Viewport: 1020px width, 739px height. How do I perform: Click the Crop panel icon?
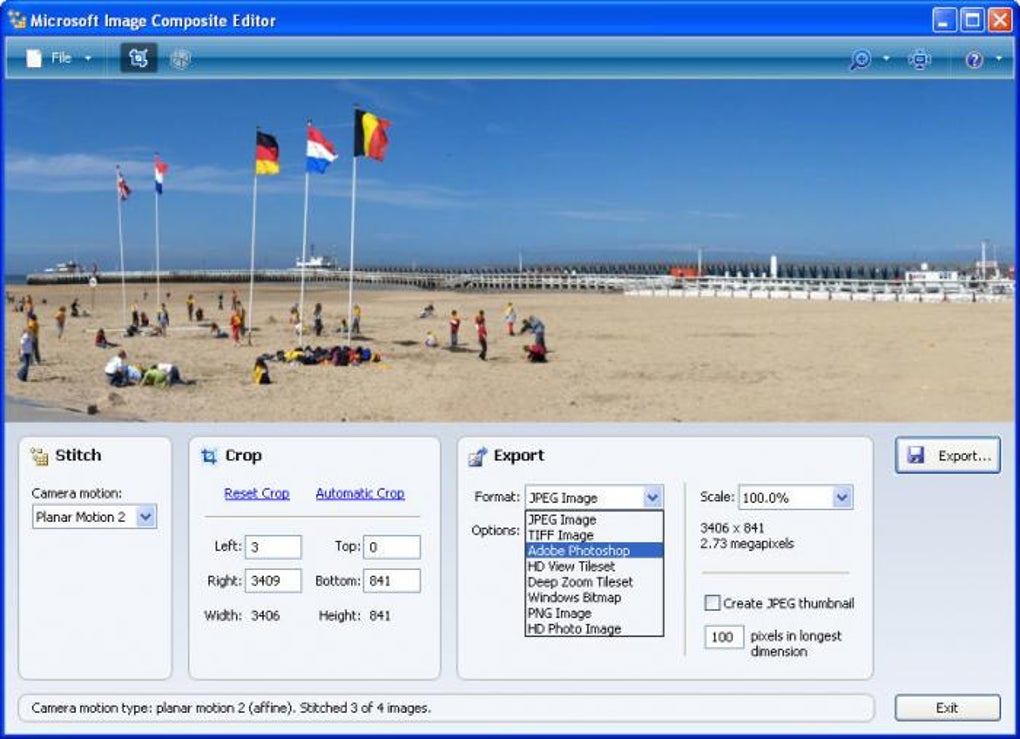(208, 456)
